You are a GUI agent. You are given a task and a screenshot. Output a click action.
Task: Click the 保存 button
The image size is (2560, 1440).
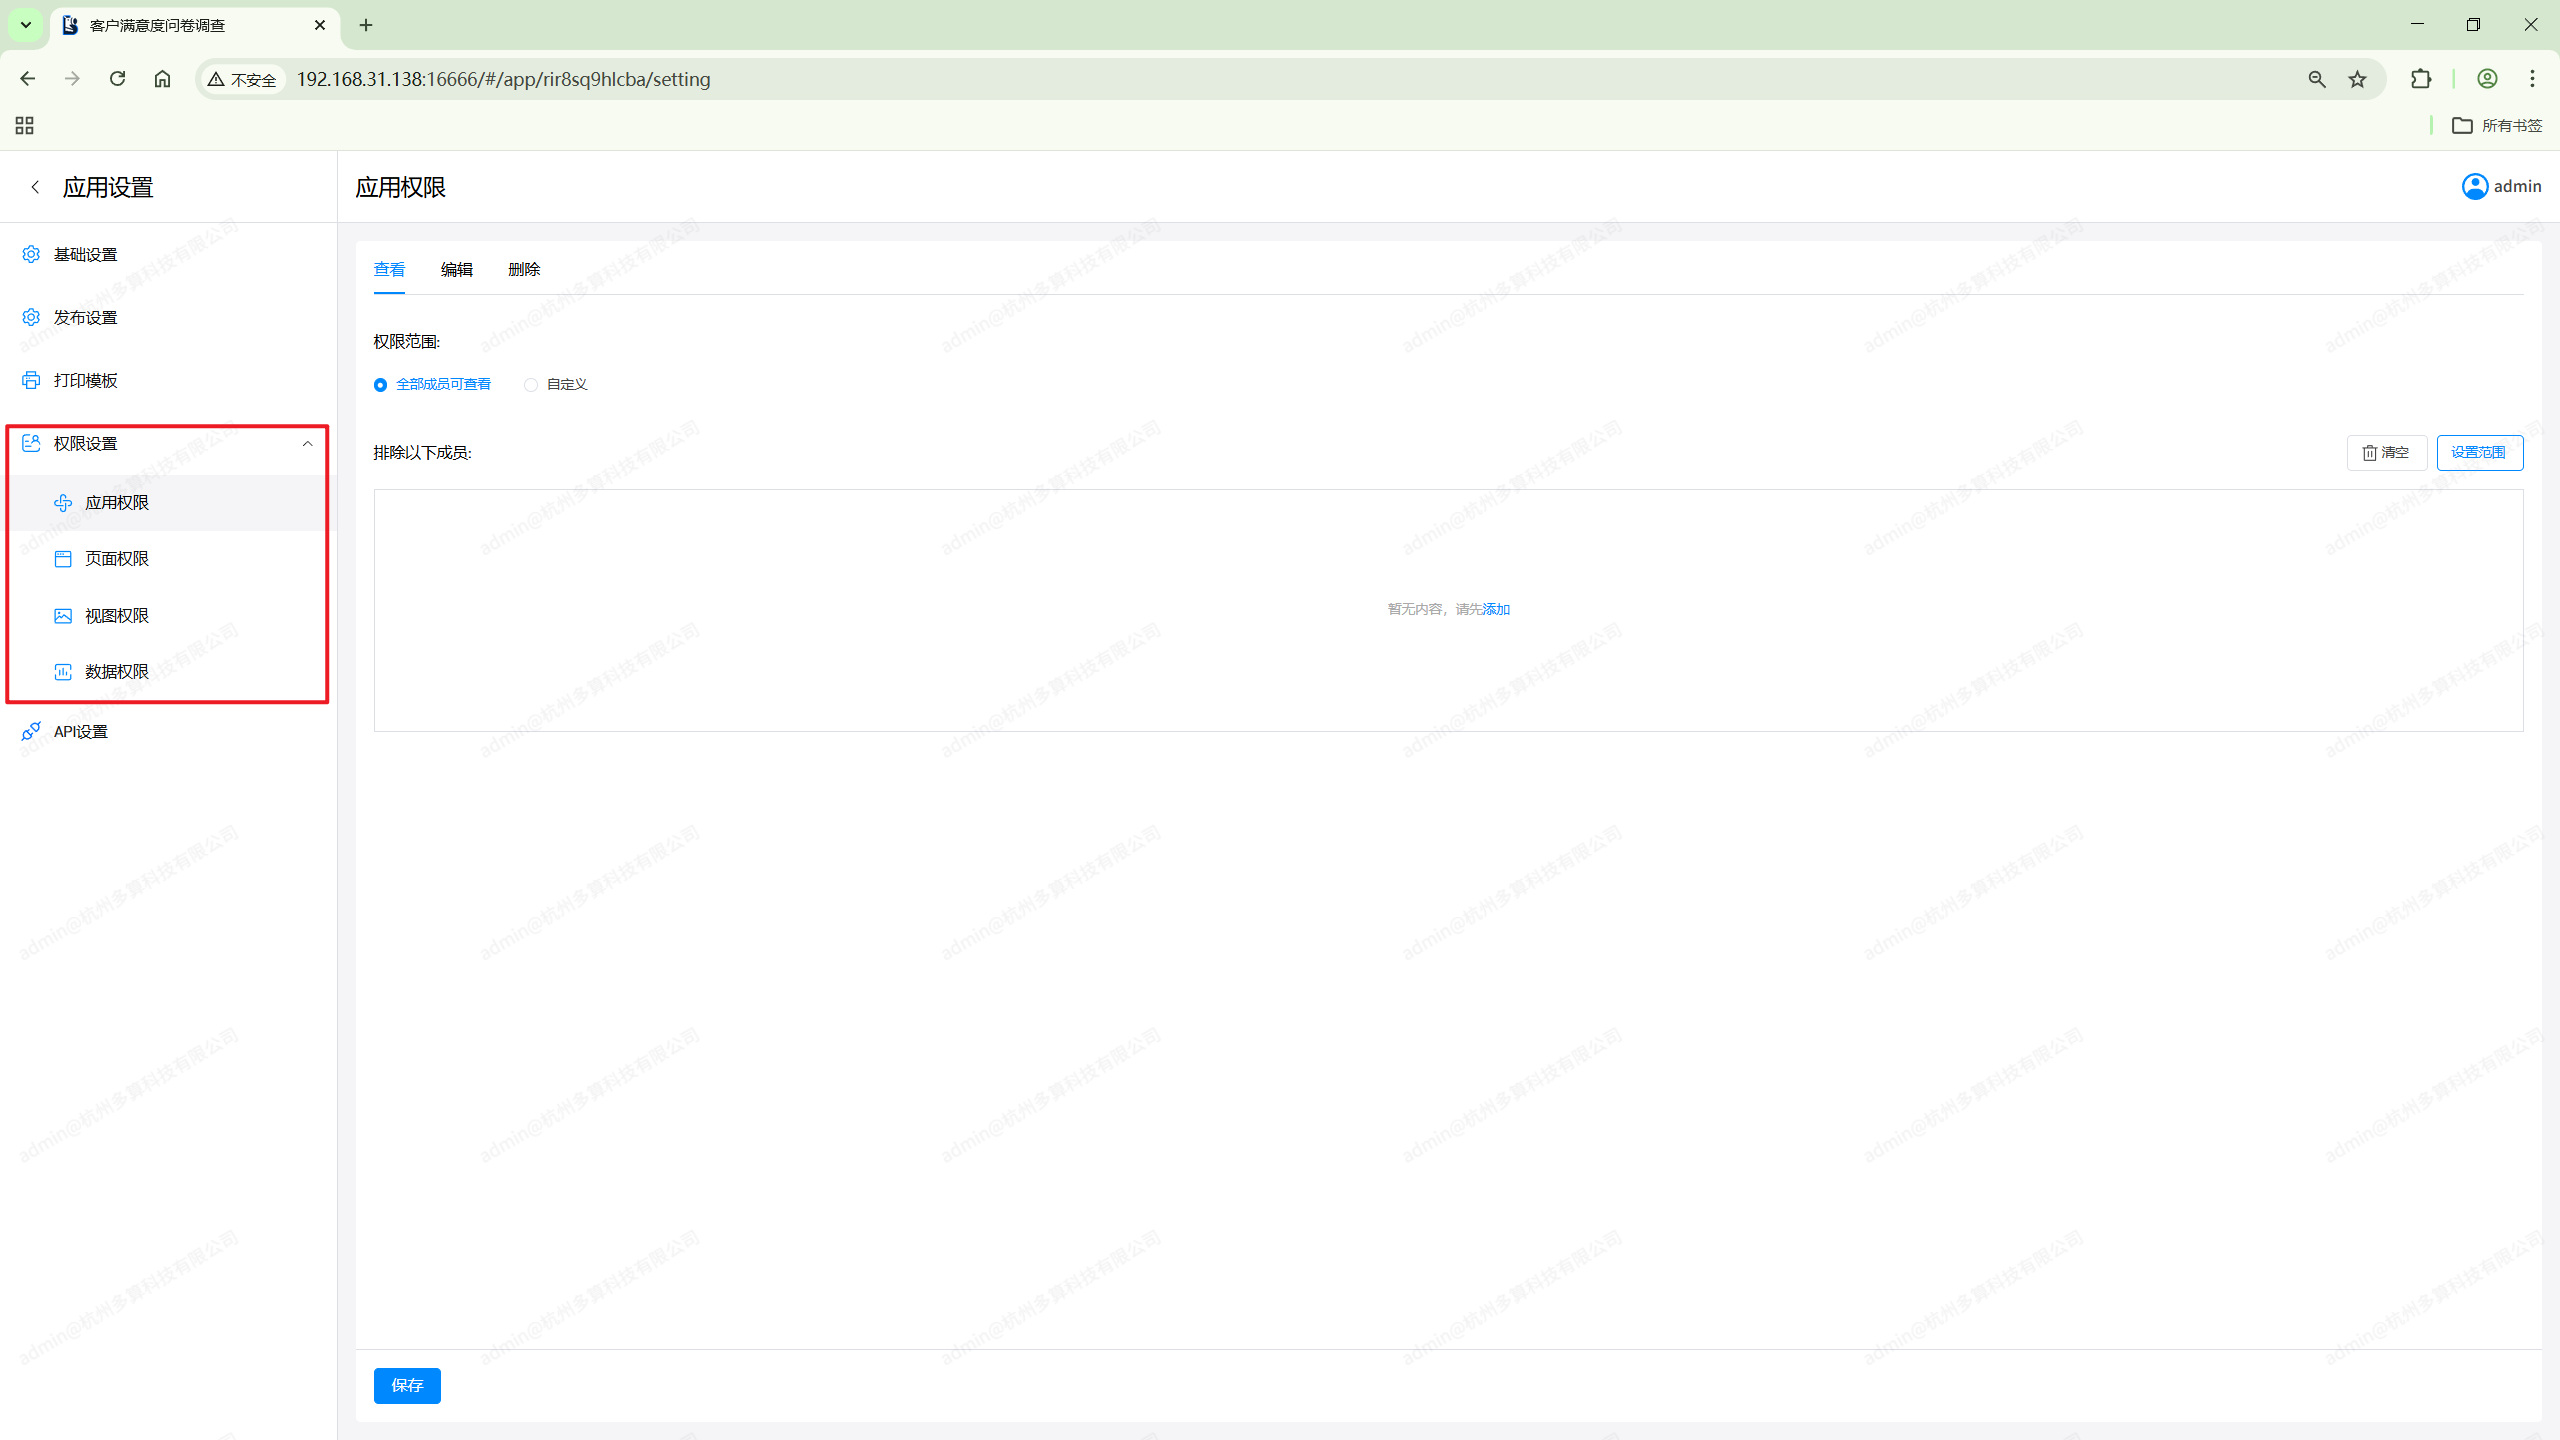407,1385
